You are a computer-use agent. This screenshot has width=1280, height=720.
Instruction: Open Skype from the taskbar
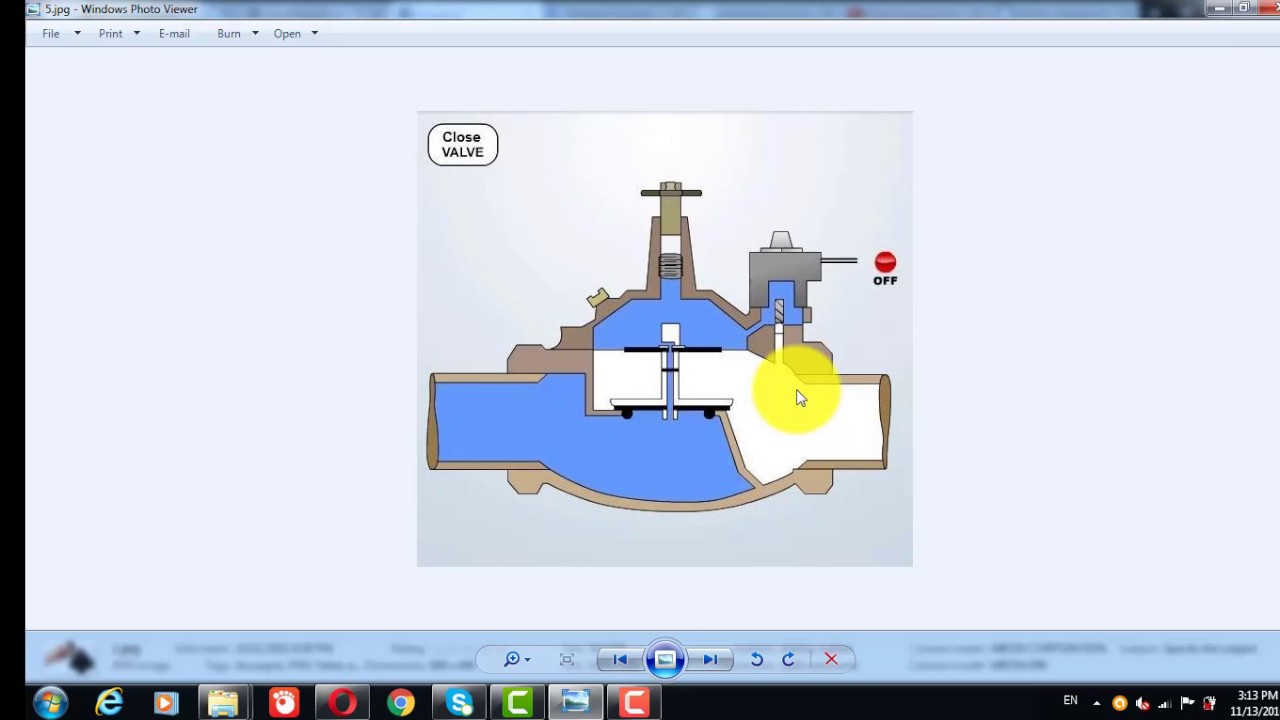pyautogui.click(x=459, y=703)
